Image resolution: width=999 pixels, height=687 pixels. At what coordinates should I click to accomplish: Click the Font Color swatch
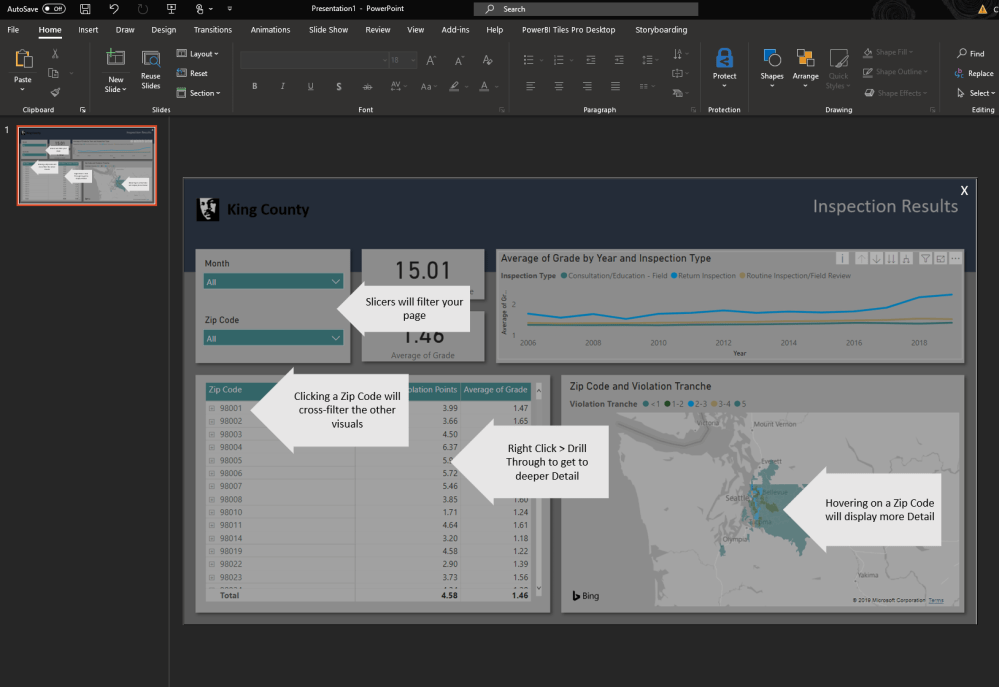coord(484,87)
